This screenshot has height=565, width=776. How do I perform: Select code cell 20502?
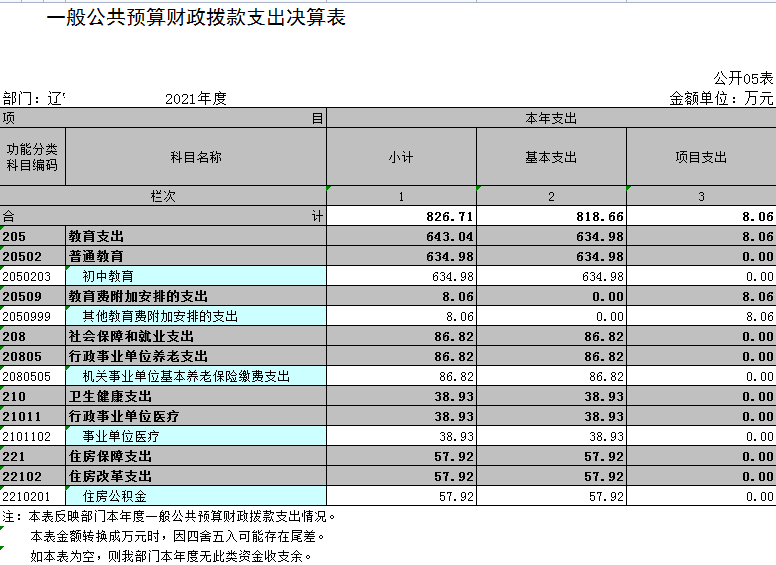tap(33, 256)
